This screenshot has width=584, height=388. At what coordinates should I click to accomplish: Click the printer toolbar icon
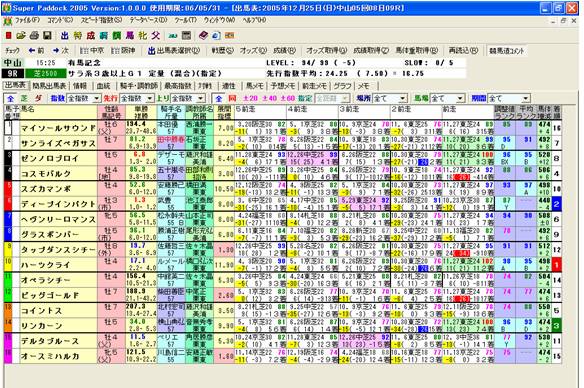(x=34, y=35)
